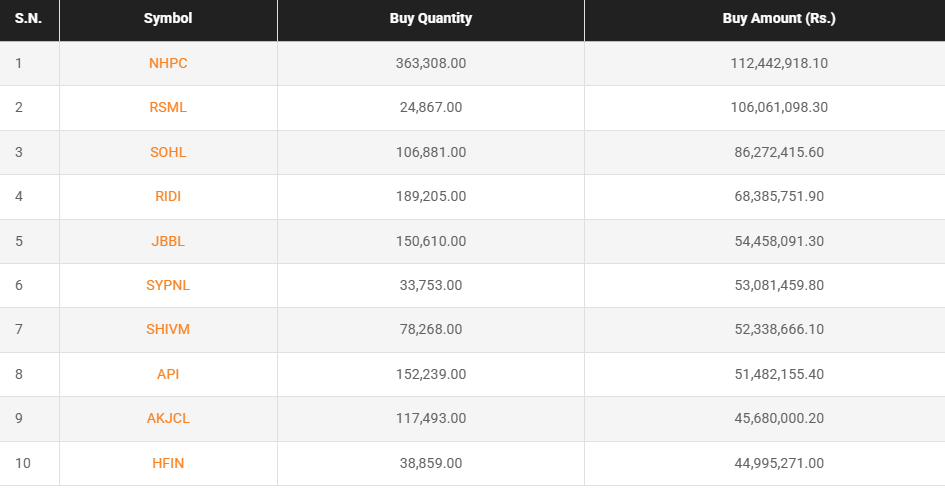This screenshot has height=488, width=945.
Task: Click the Symbol column header
Action: [168, 19]
